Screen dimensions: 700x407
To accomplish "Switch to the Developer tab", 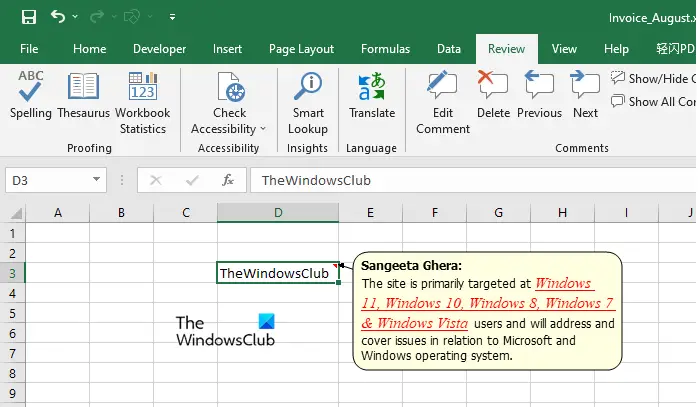I will click(159, 49).
